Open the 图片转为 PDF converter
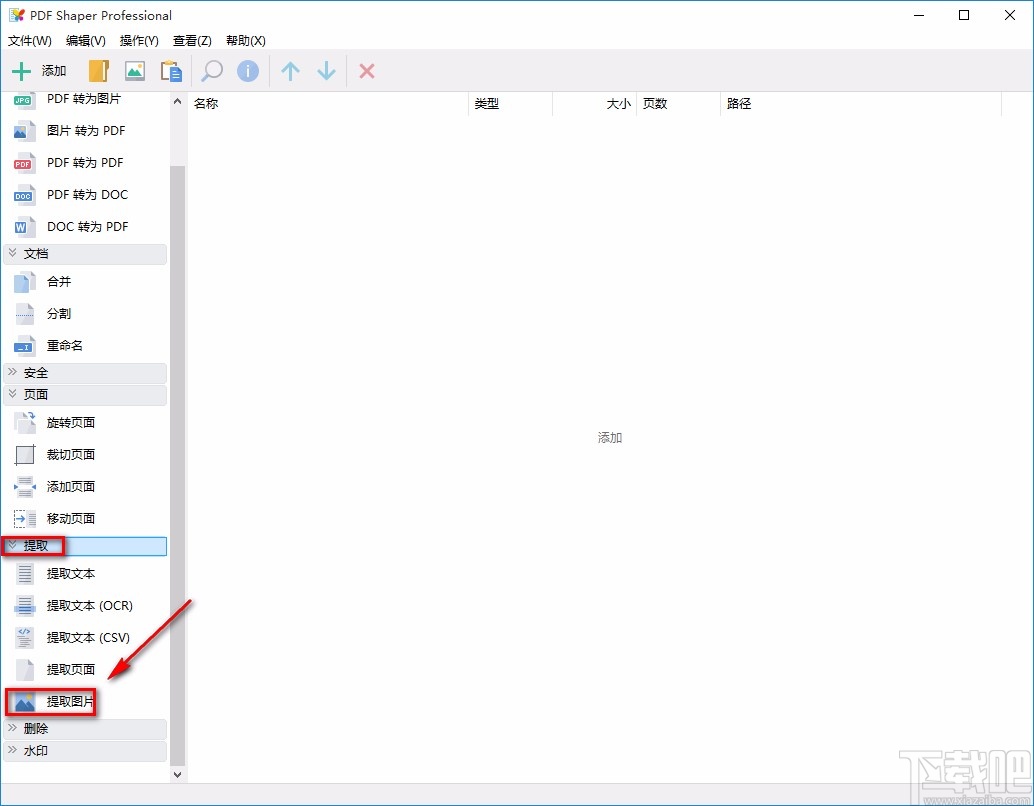 (x=85, y=130)
